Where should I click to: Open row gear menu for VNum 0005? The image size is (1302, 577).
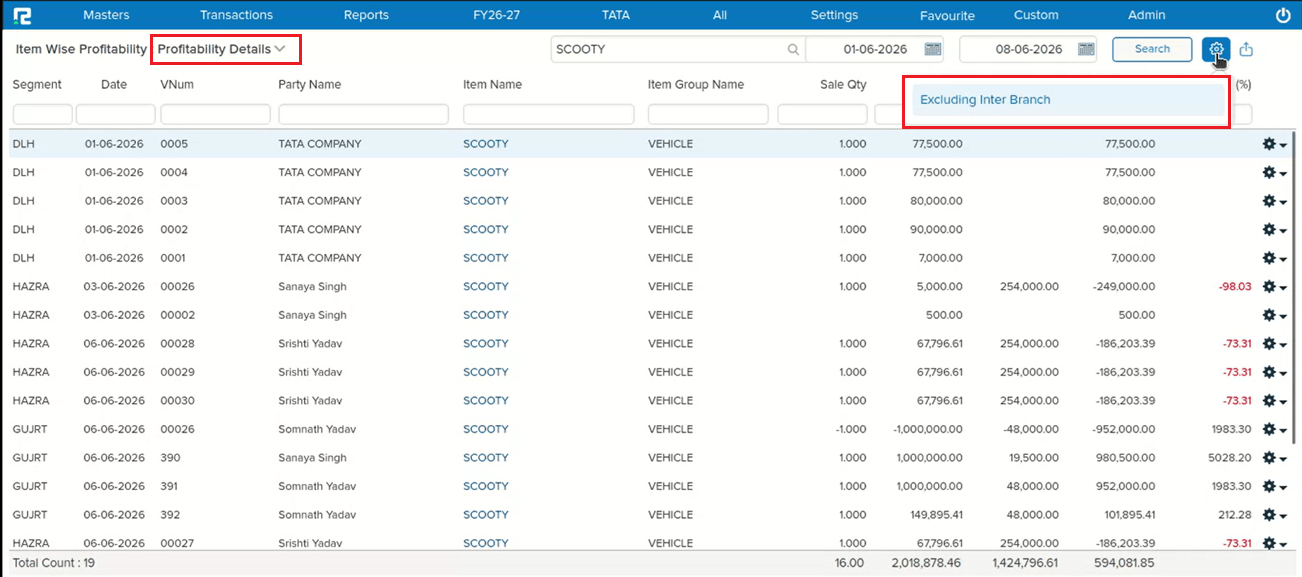(1274, 144)
